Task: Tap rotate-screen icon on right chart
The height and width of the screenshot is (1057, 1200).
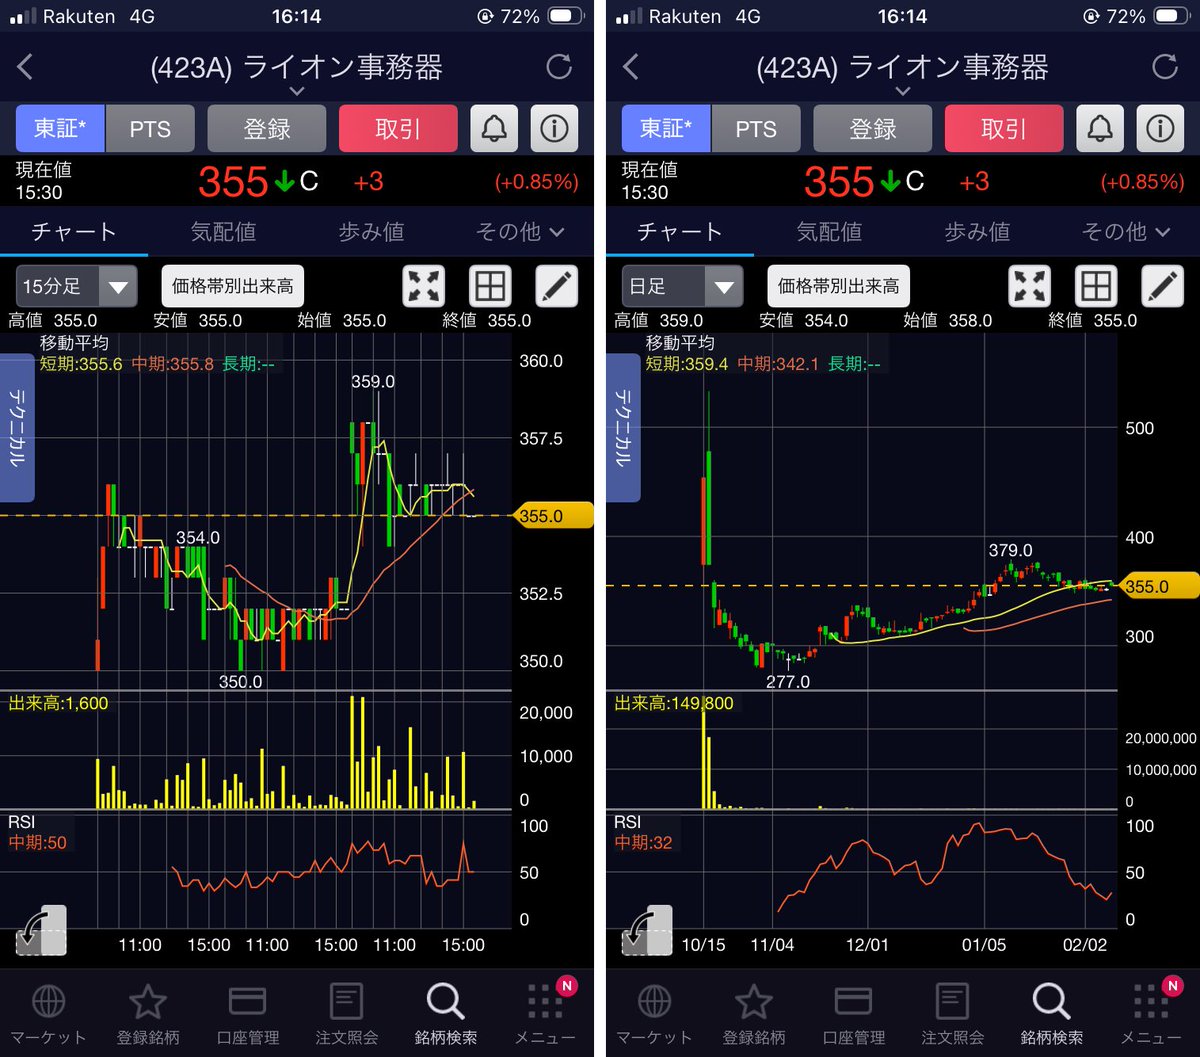Action: coord(647,930)
